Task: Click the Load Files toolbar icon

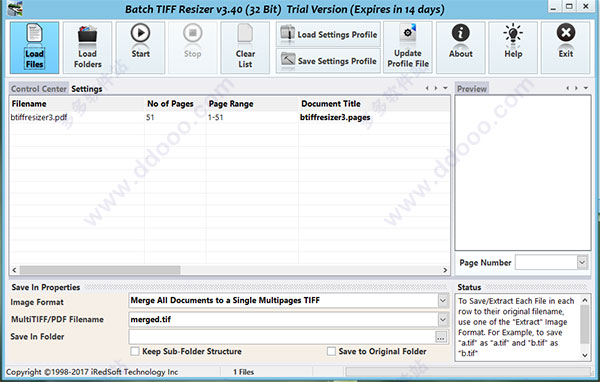Action: pos(34,47)
